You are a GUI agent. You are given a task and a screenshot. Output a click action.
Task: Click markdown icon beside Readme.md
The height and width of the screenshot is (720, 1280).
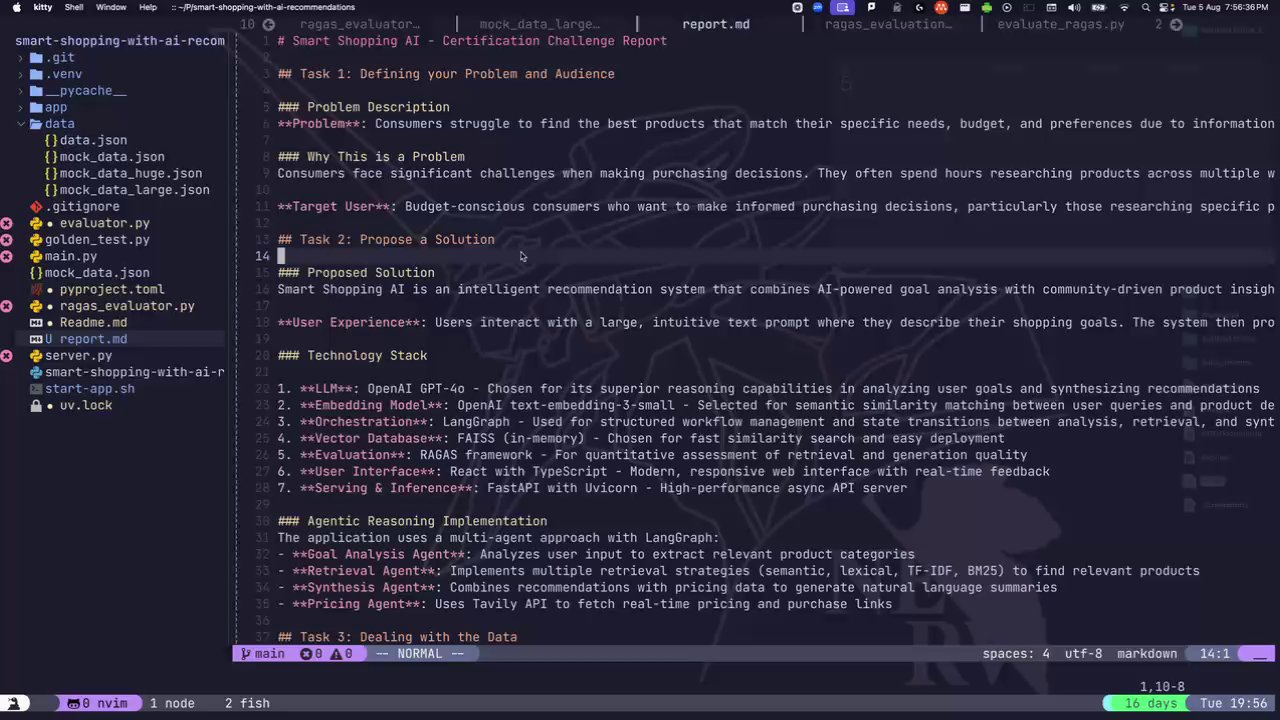[36, 323]
